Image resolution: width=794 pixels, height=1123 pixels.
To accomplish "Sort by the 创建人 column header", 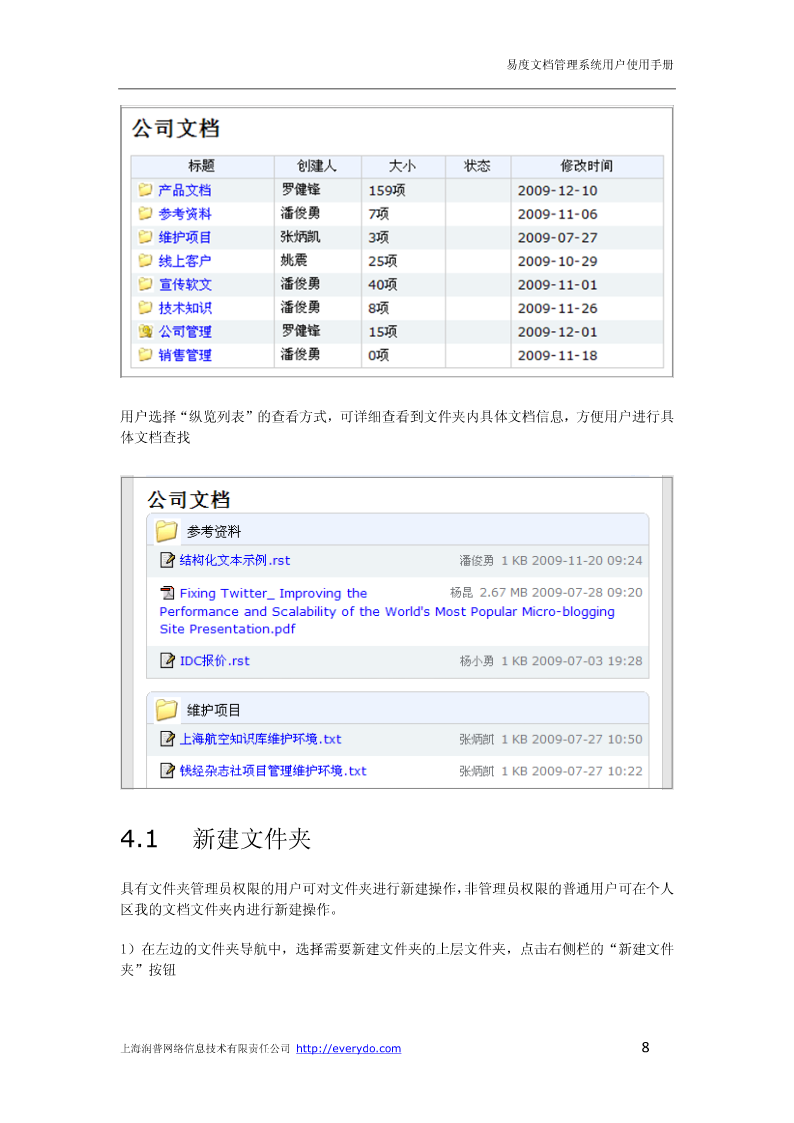I will click(x=317, y=166).
